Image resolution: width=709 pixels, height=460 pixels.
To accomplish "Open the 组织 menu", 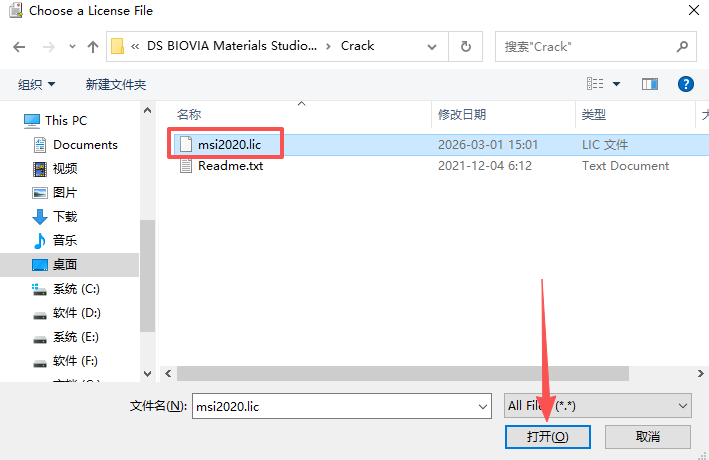I will (x=36, y=85).
